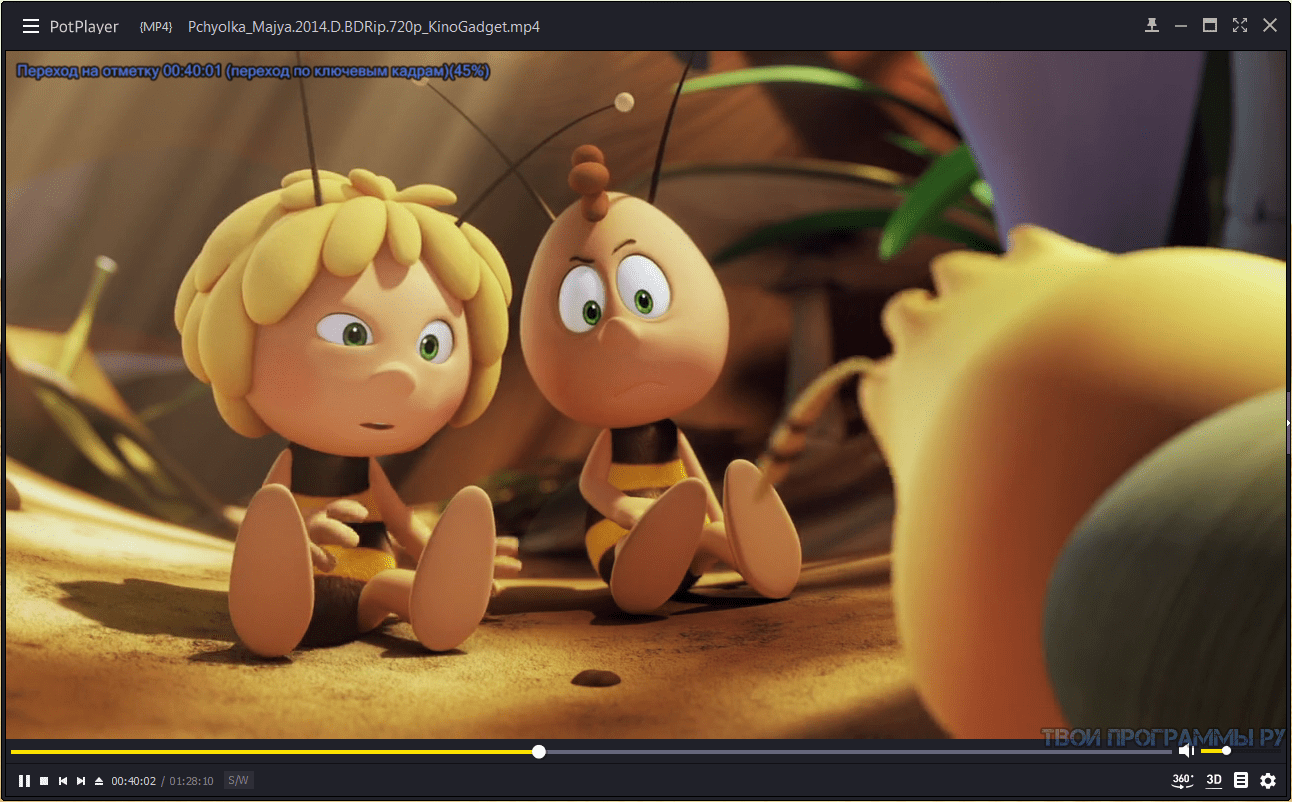Viewport: 1292px width, 802px height.
Task: Click the current time 00:40:02
Action: click(x=133, y=781)
